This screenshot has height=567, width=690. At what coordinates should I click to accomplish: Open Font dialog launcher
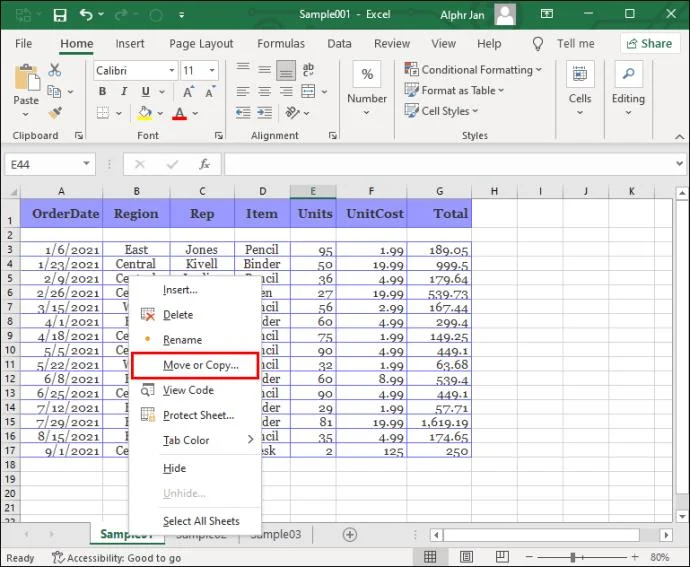tap(218, 136)
